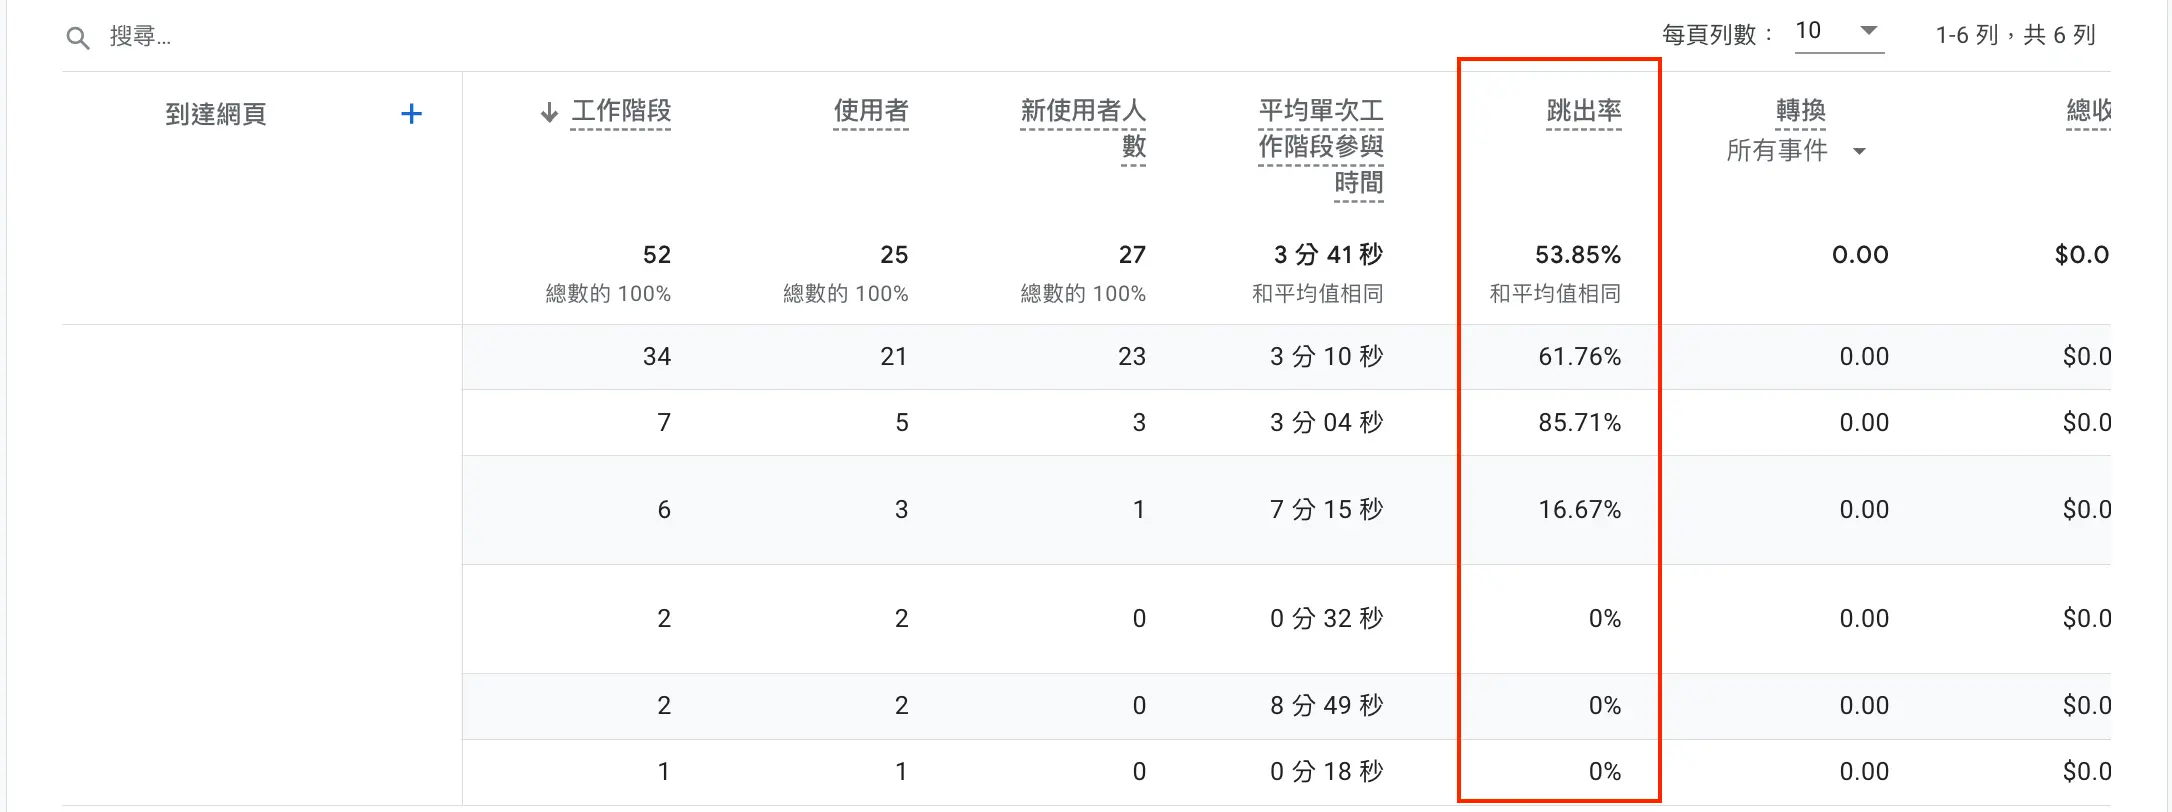The image size is (2172, 812).
Task: Click the 7 分 15 秒 engagement cell
Action: 1327,510
